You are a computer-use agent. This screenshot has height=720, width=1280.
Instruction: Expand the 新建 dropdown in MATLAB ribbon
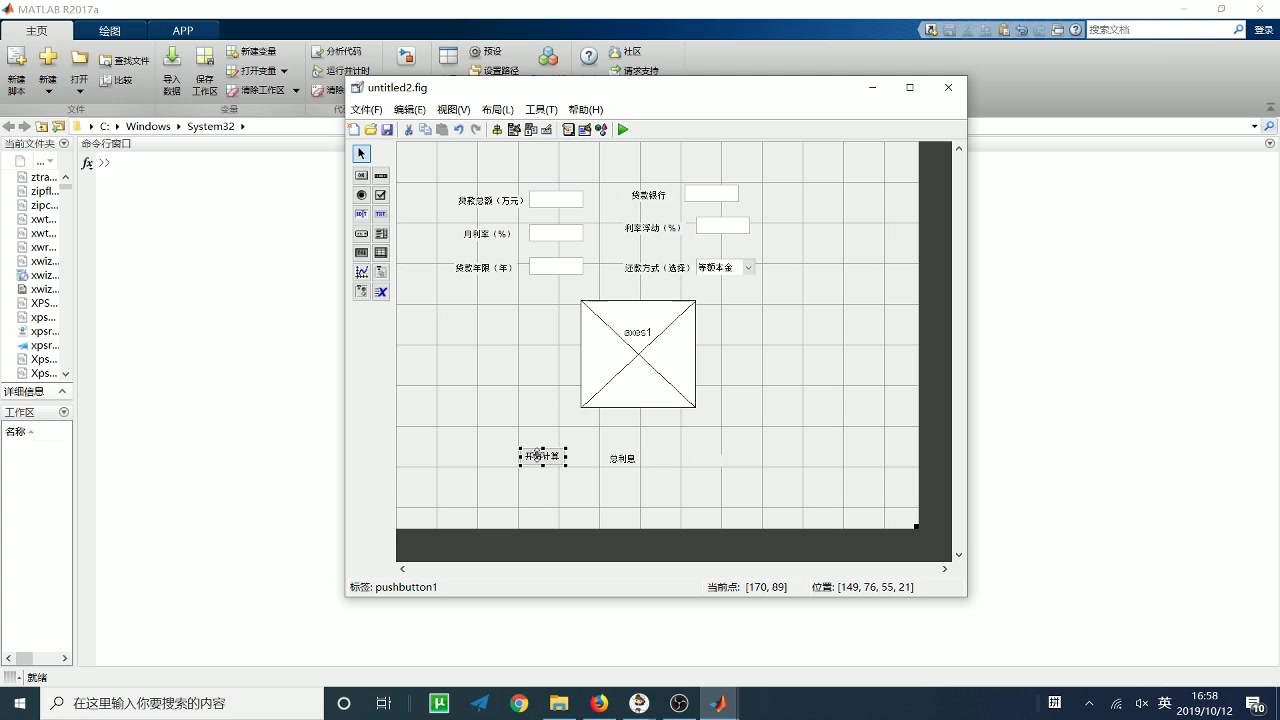(47, 92)
